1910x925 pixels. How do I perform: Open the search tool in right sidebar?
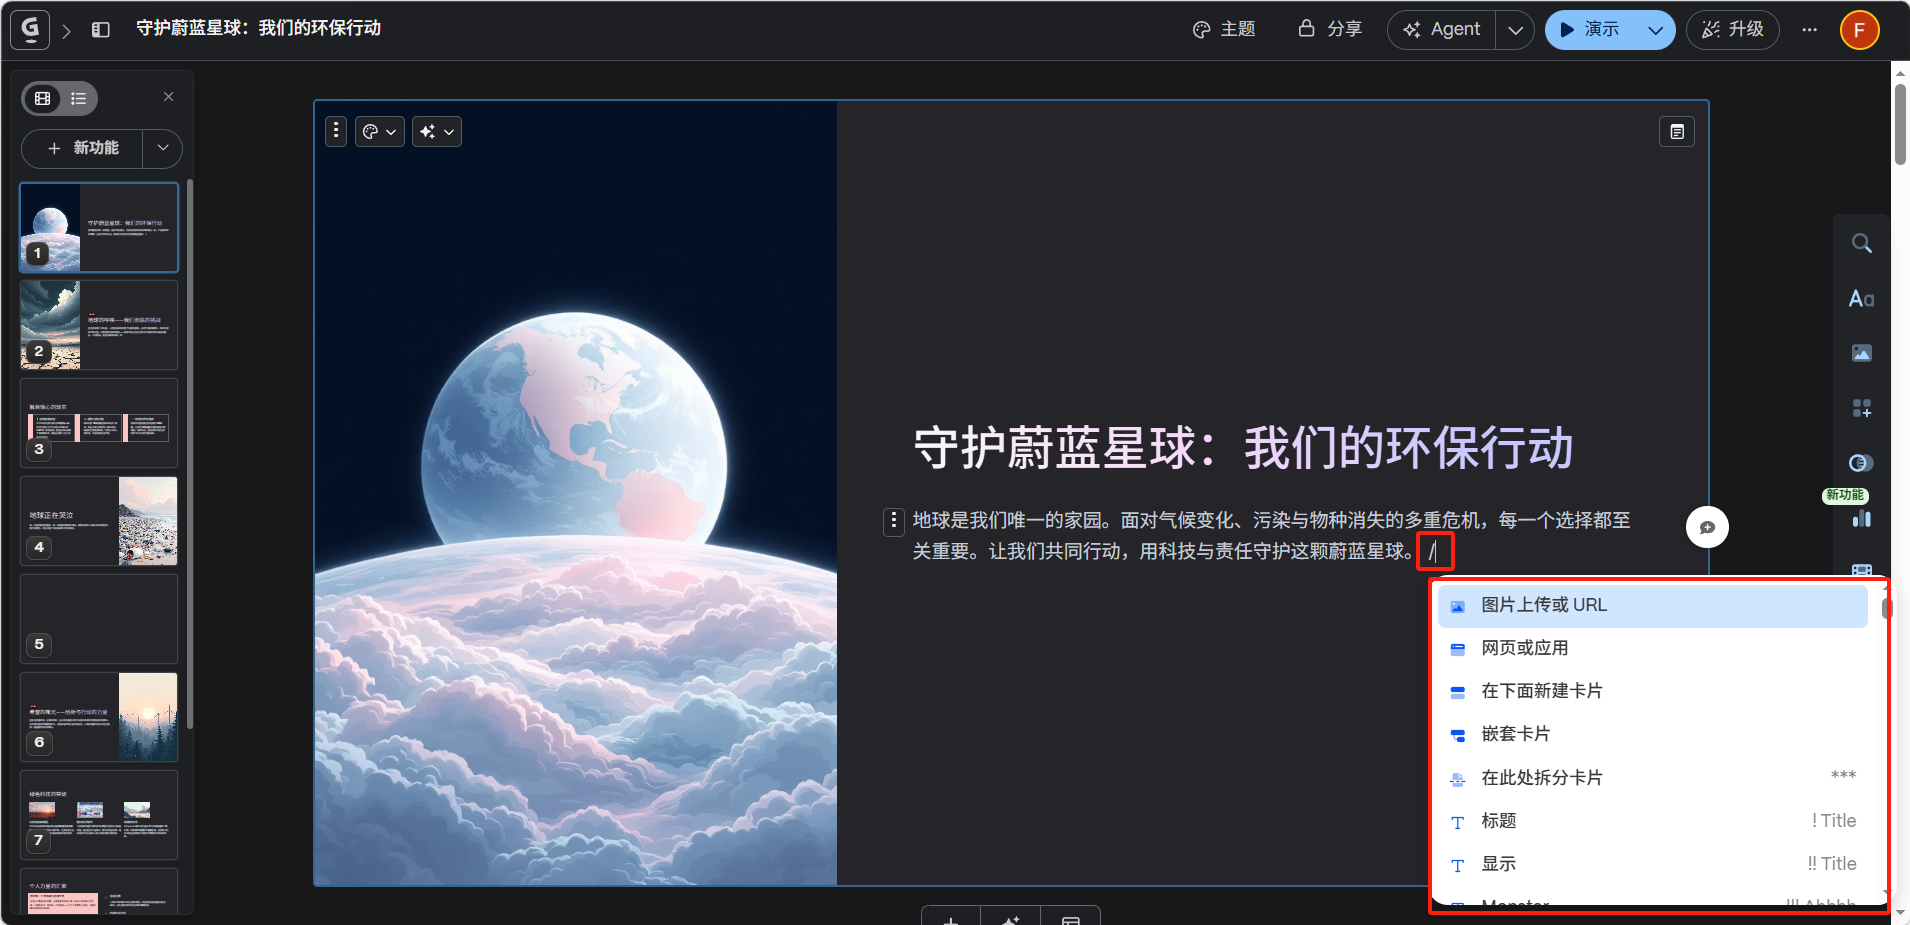tap(1861, 243)
